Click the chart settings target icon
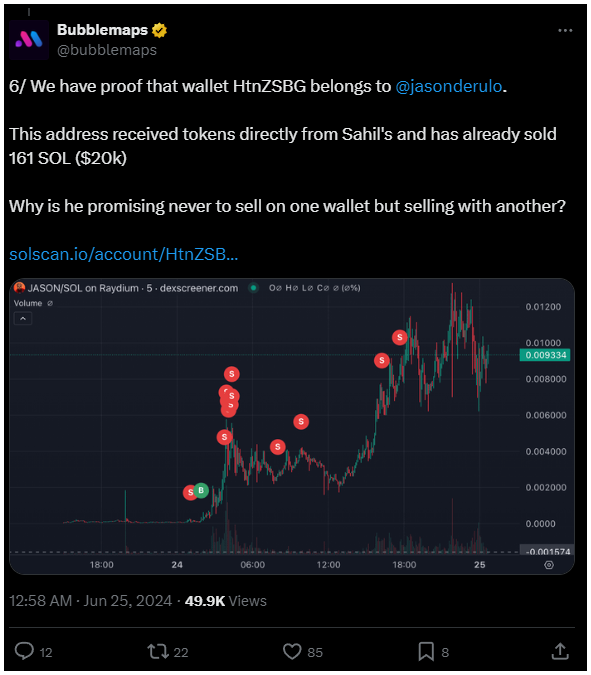 click(549, 565)
